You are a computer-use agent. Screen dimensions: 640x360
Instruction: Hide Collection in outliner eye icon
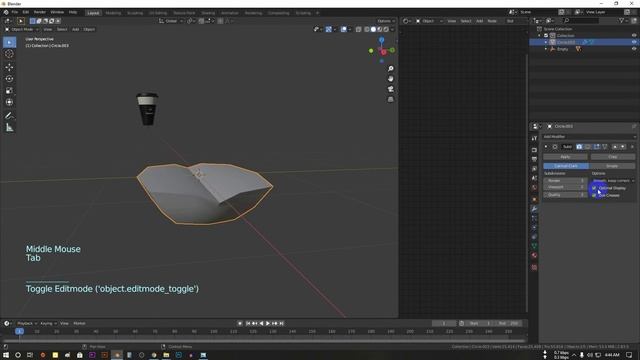[x=634, y=36]
